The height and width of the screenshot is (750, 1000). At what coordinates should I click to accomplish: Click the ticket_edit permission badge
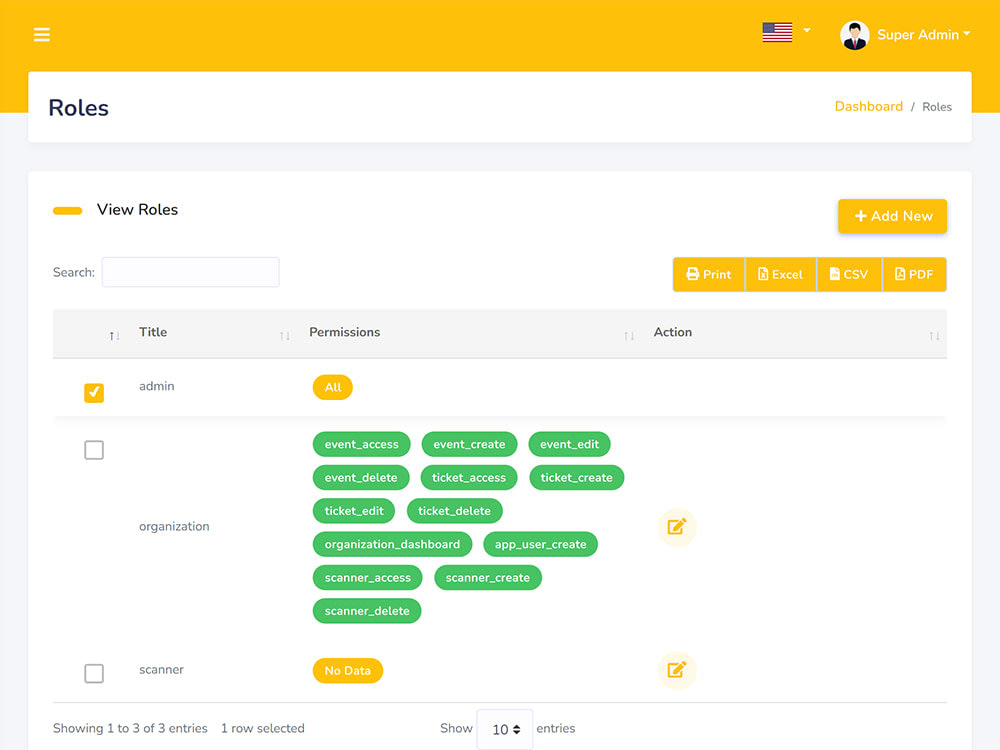(x=354, y=511)
